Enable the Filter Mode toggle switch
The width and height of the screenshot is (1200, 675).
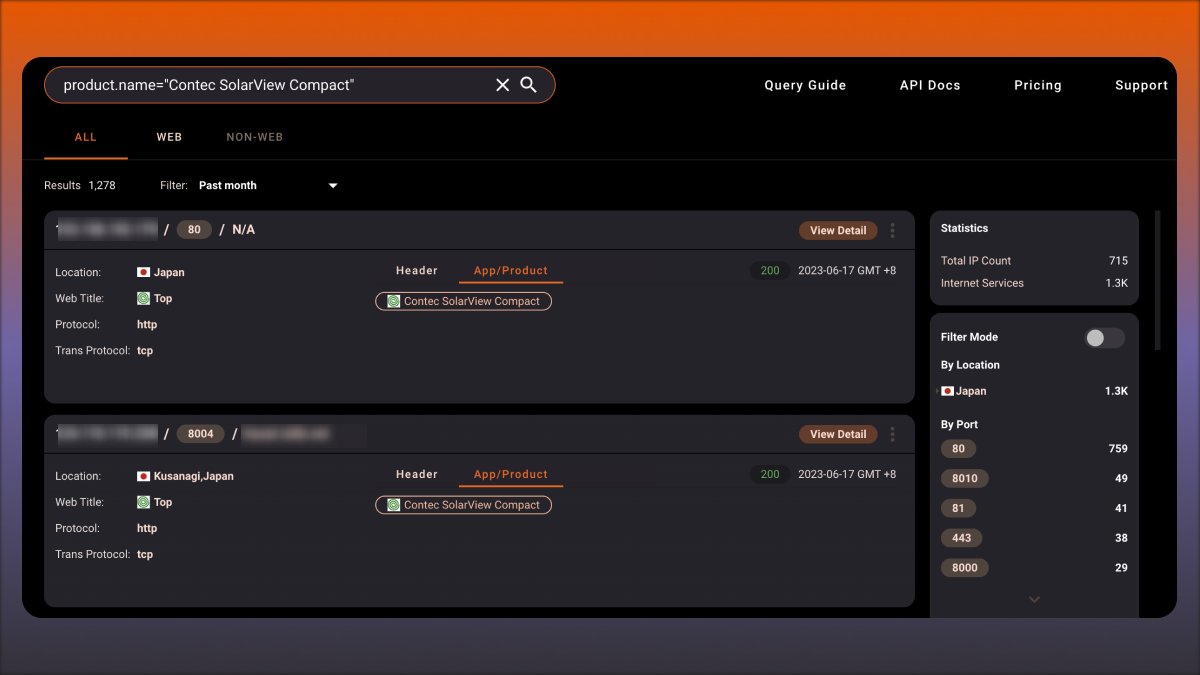[x=1104, y=338]
